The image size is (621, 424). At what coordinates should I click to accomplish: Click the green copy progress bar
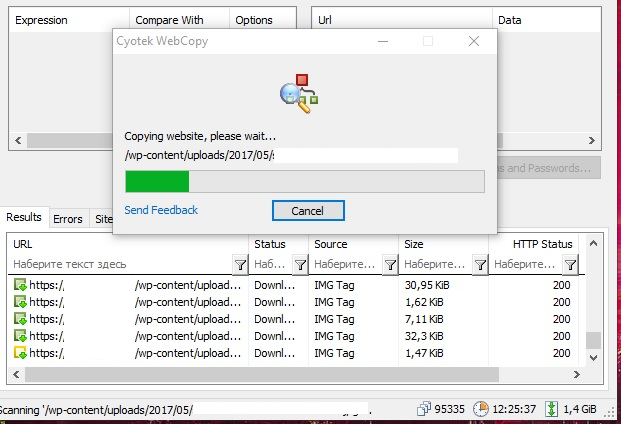tap(305, 181)
